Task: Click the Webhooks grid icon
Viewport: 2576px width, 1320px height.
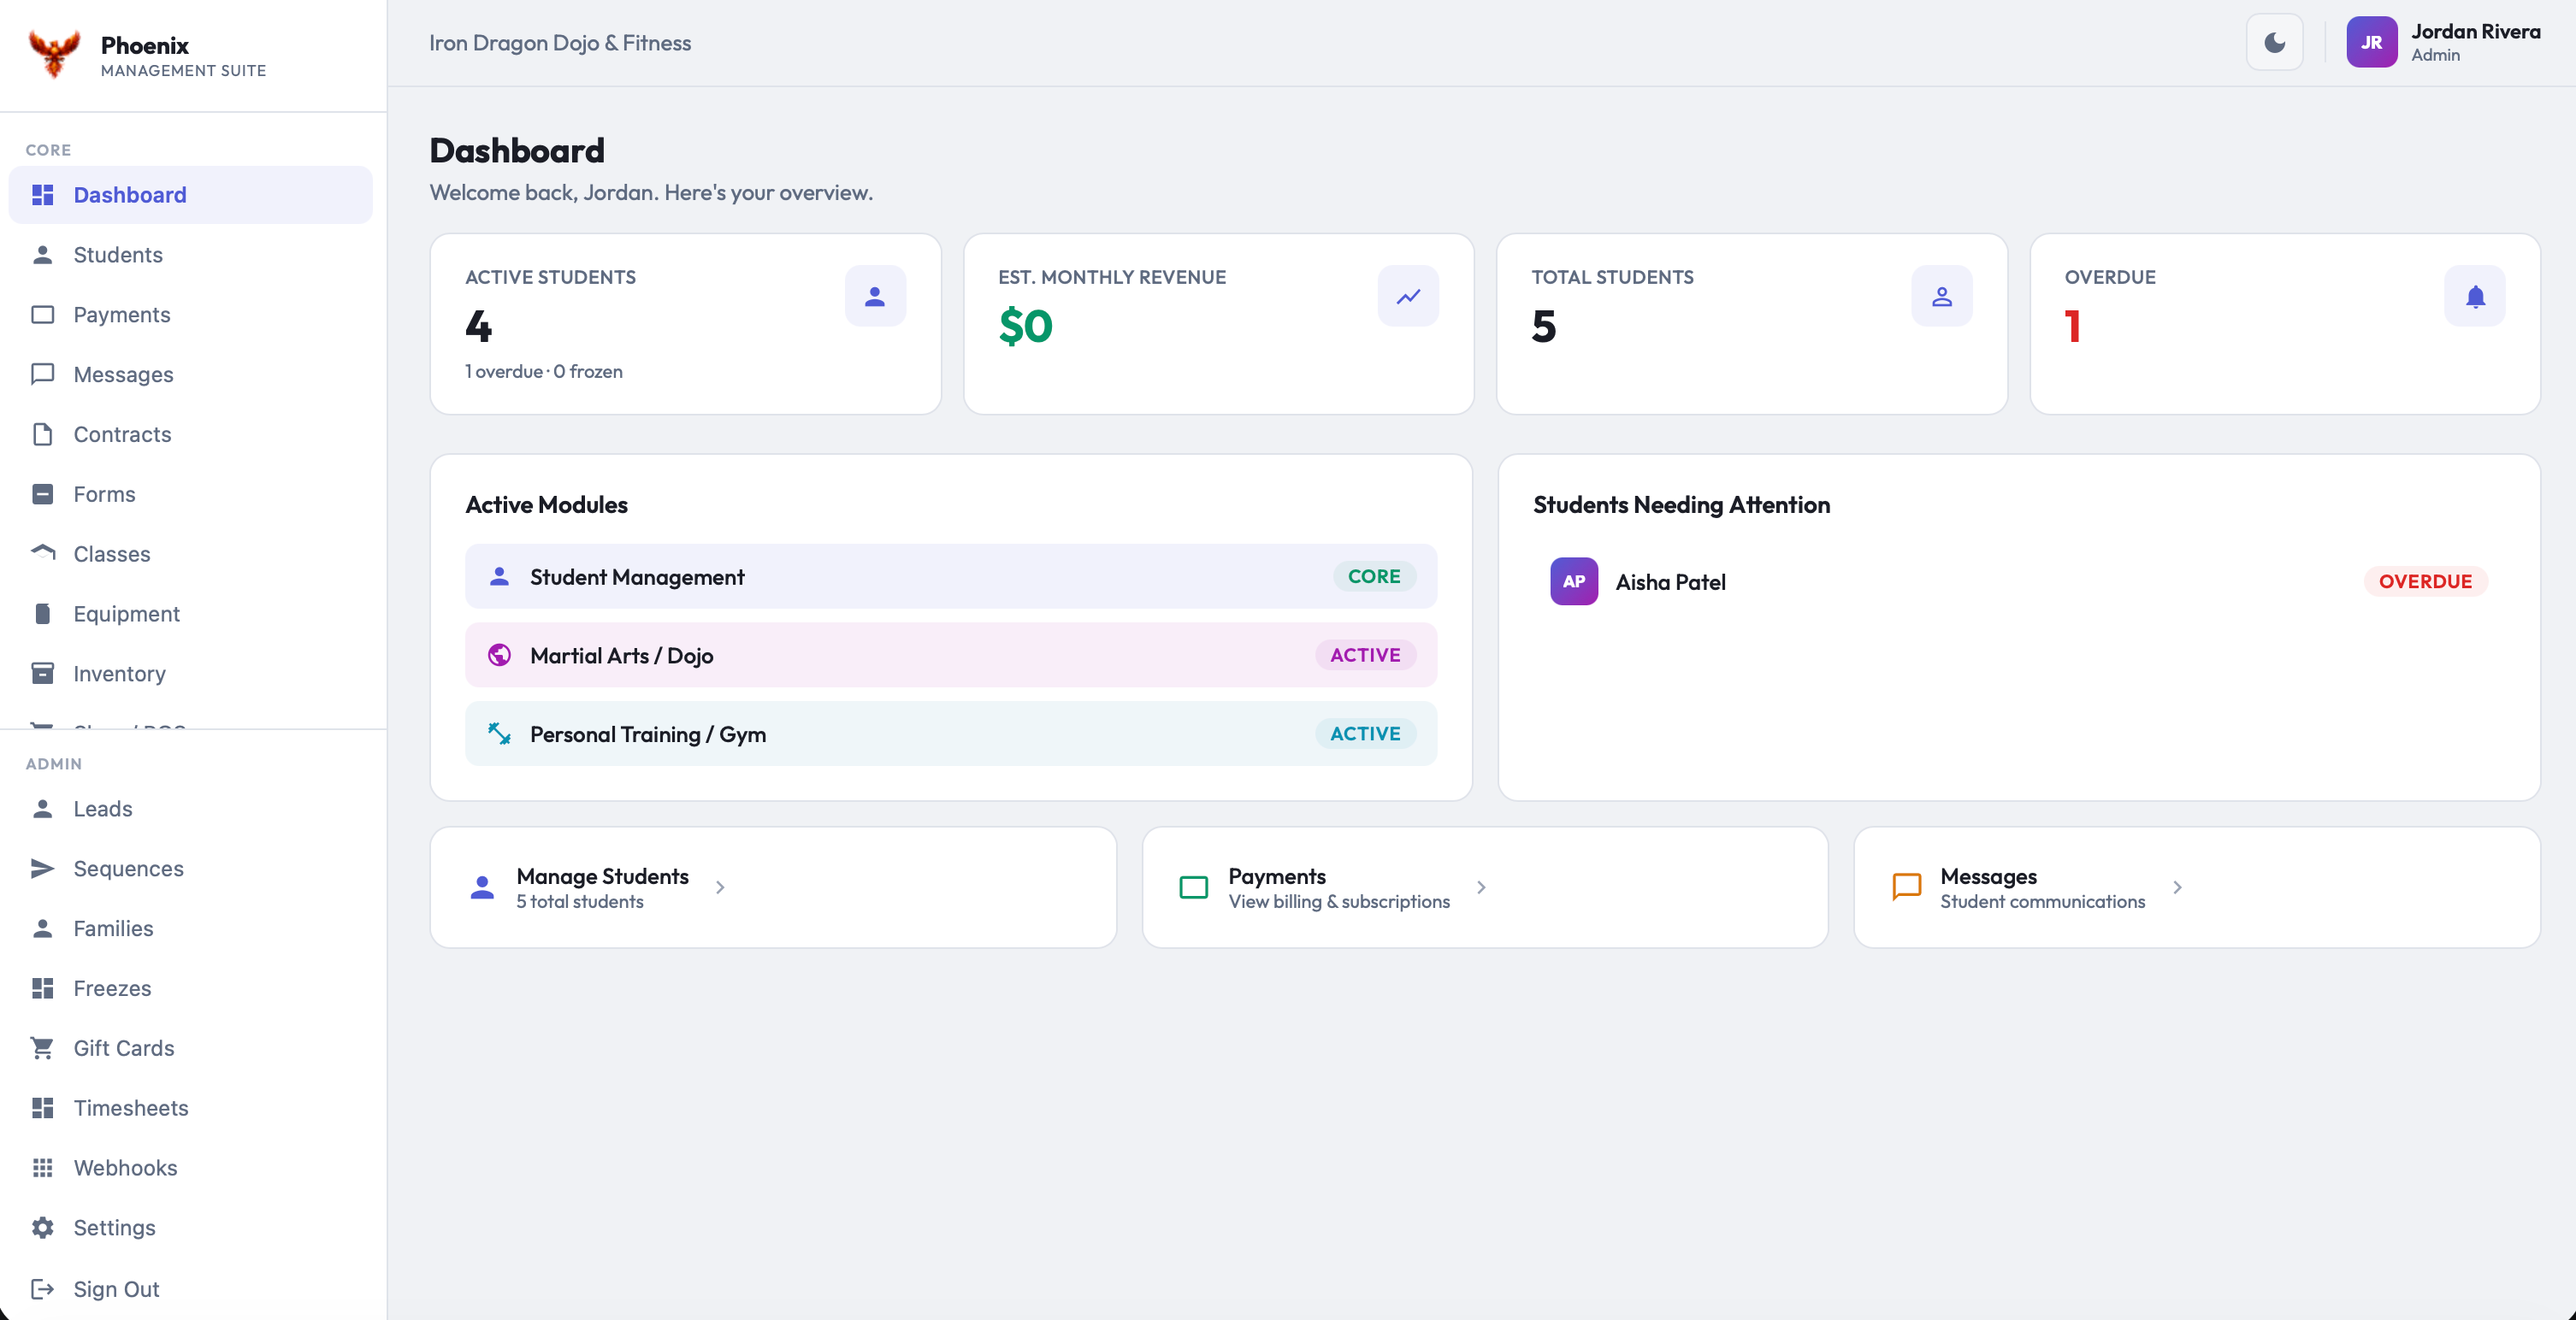Action: pyautogui.click(x=43, y=1168)
